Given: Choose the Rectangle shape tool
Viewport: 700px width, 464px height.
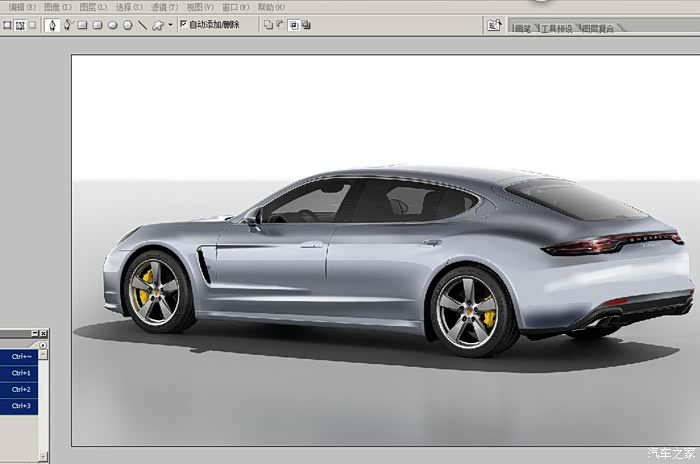Looking at the screenshot, I should pyautogui.click(x=83, y=25).
